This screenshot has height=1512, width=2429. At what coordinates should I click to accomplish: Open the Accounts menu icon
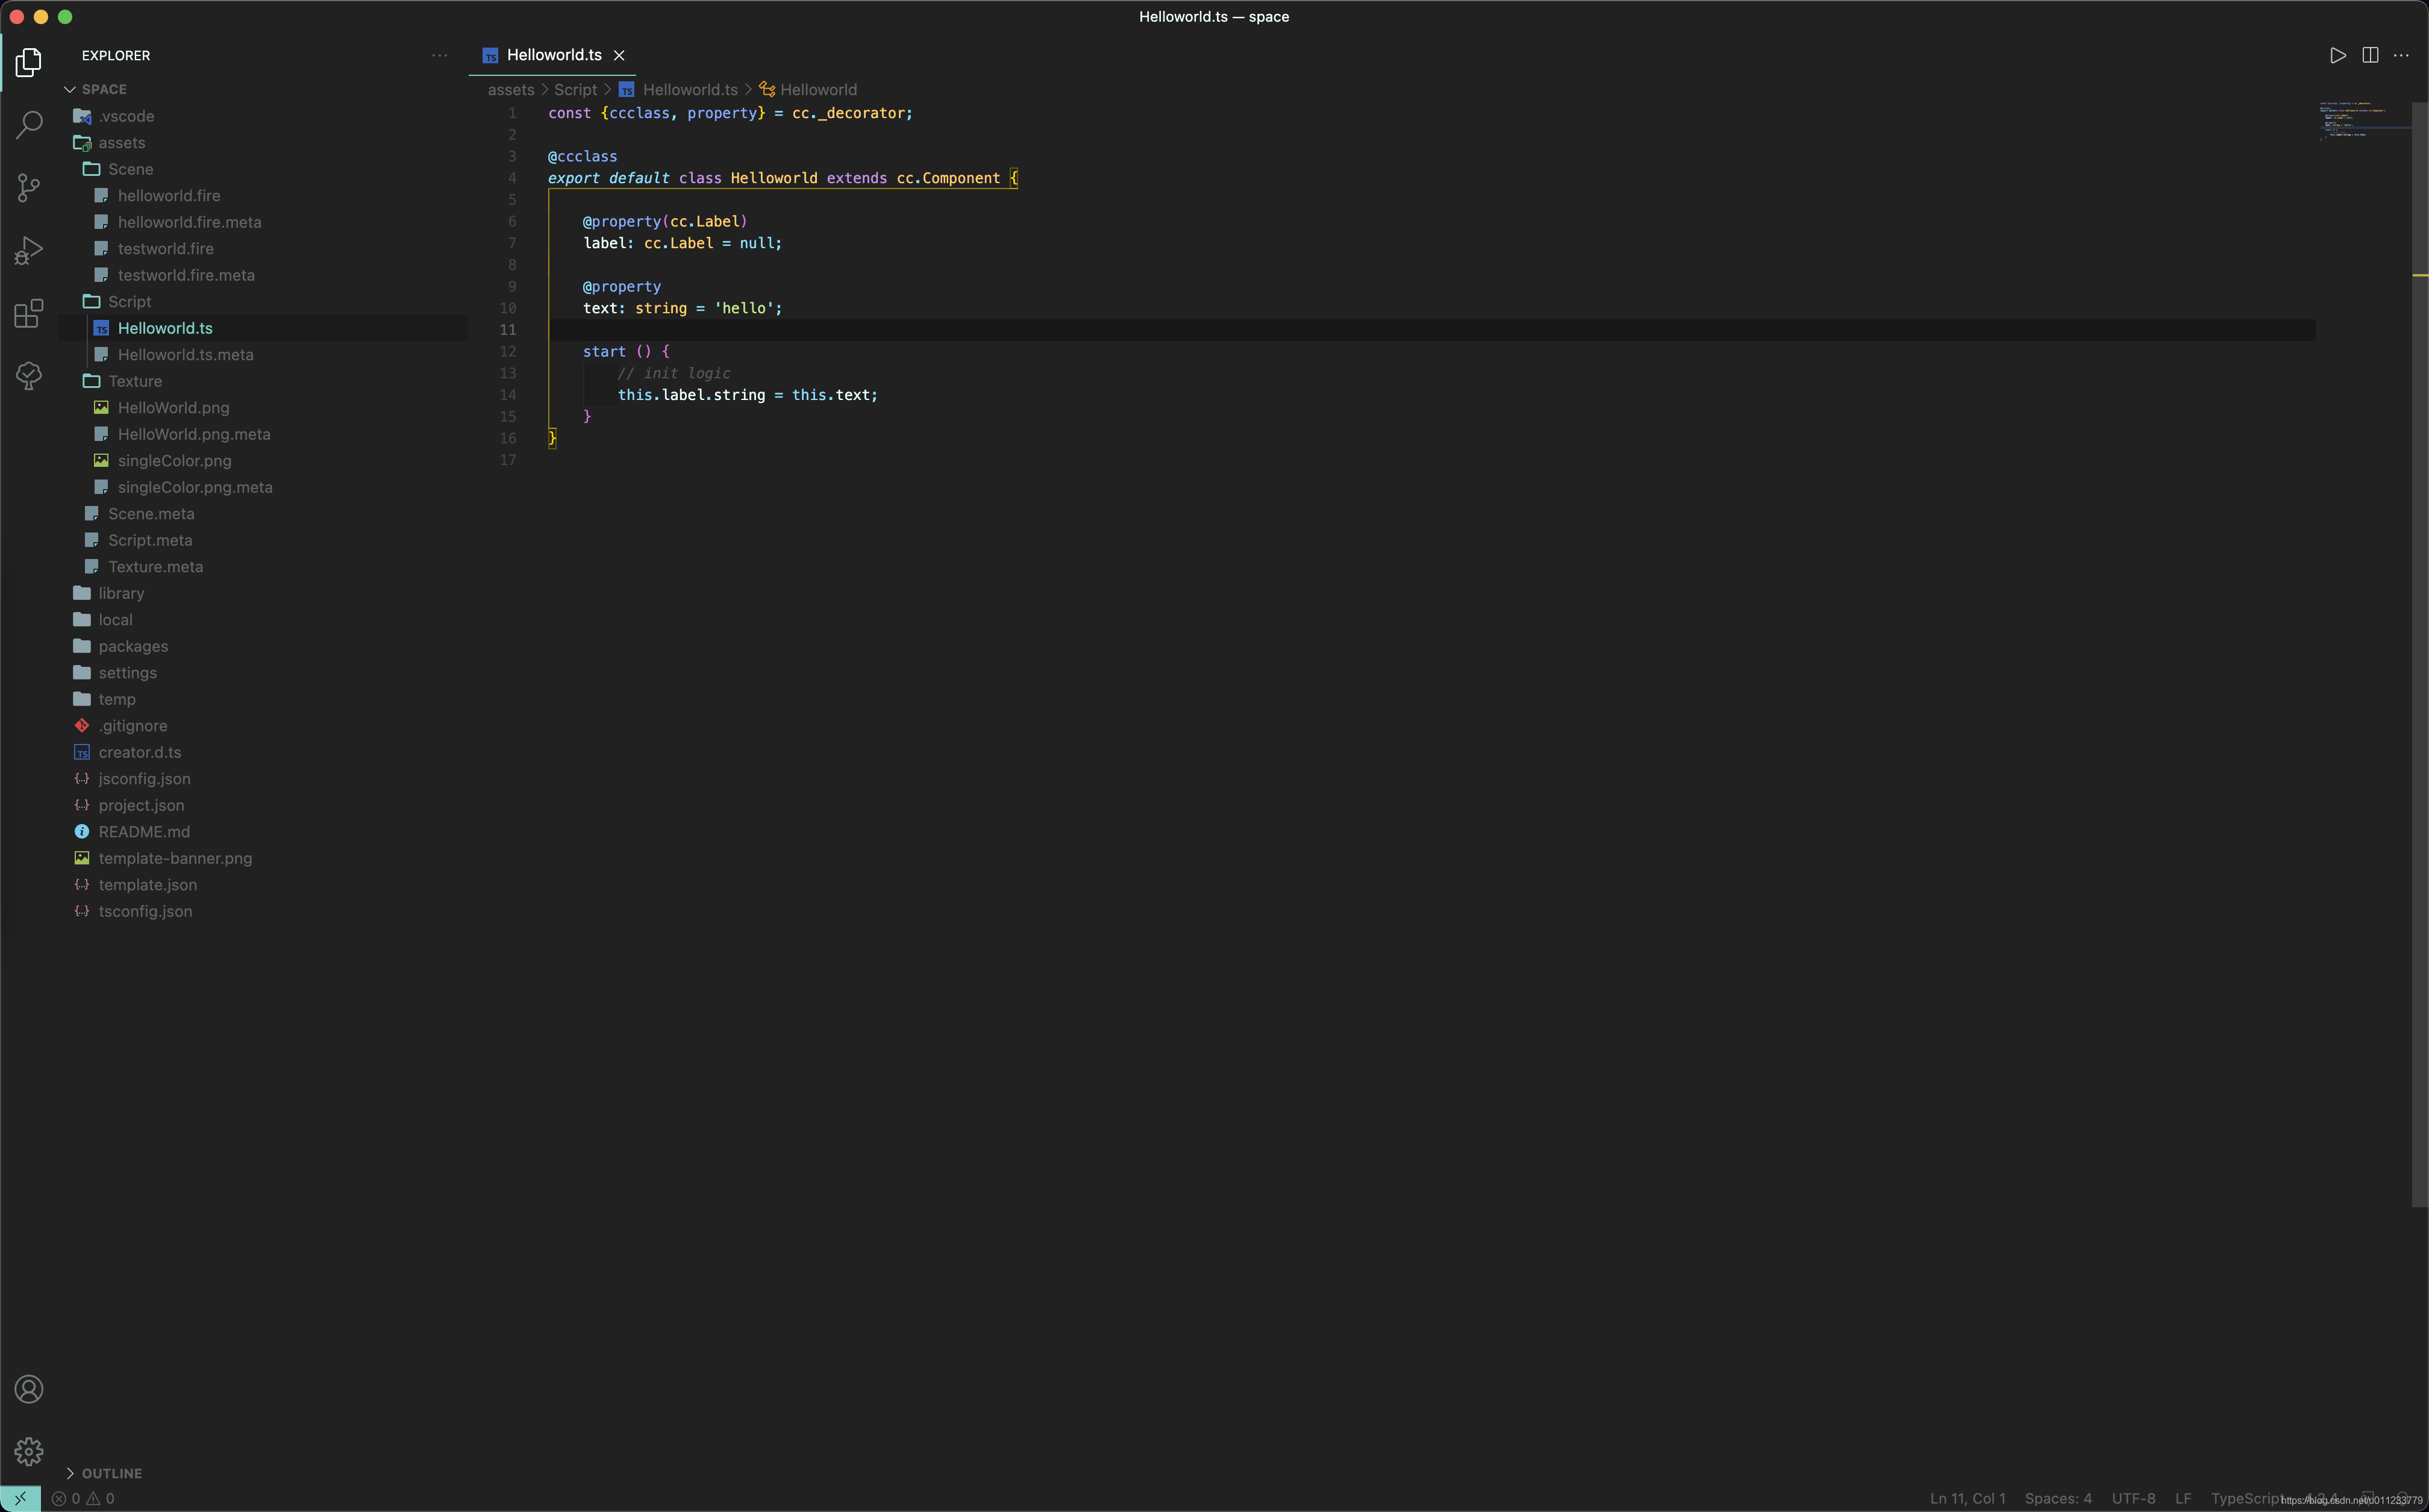point(29,1389)
